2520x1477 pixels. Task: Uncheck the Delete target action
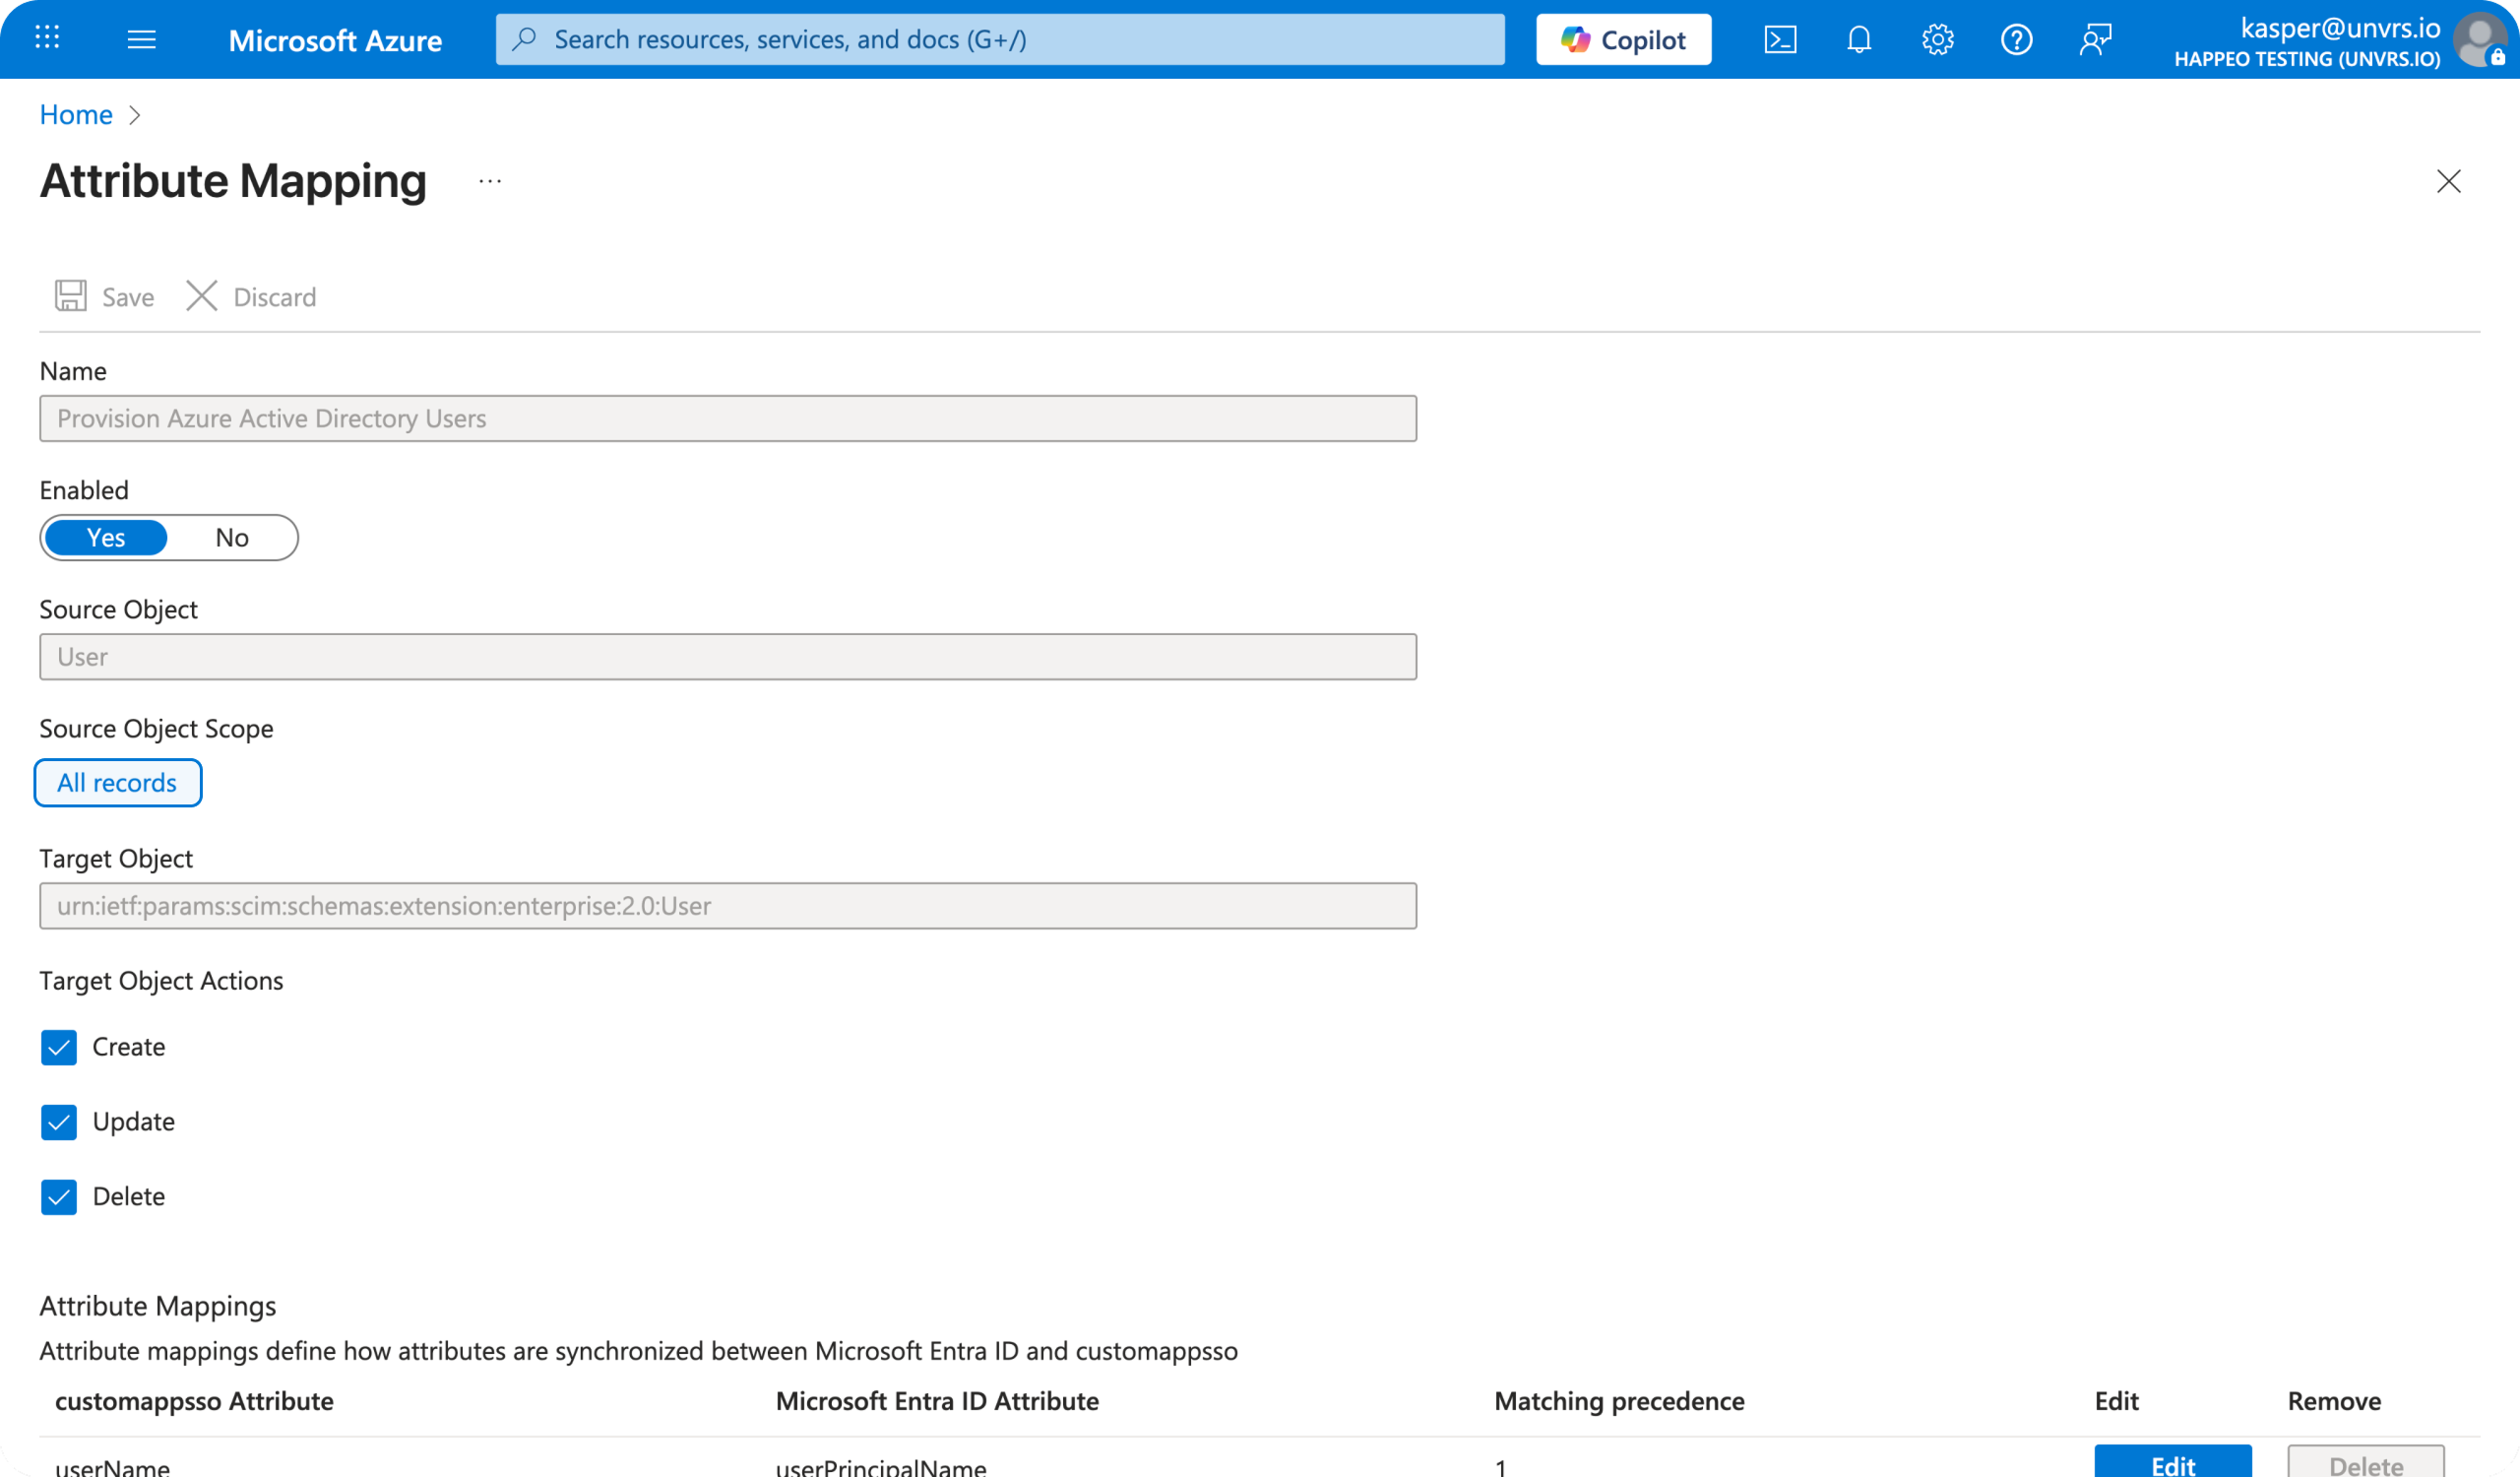tap(59, 1196)
